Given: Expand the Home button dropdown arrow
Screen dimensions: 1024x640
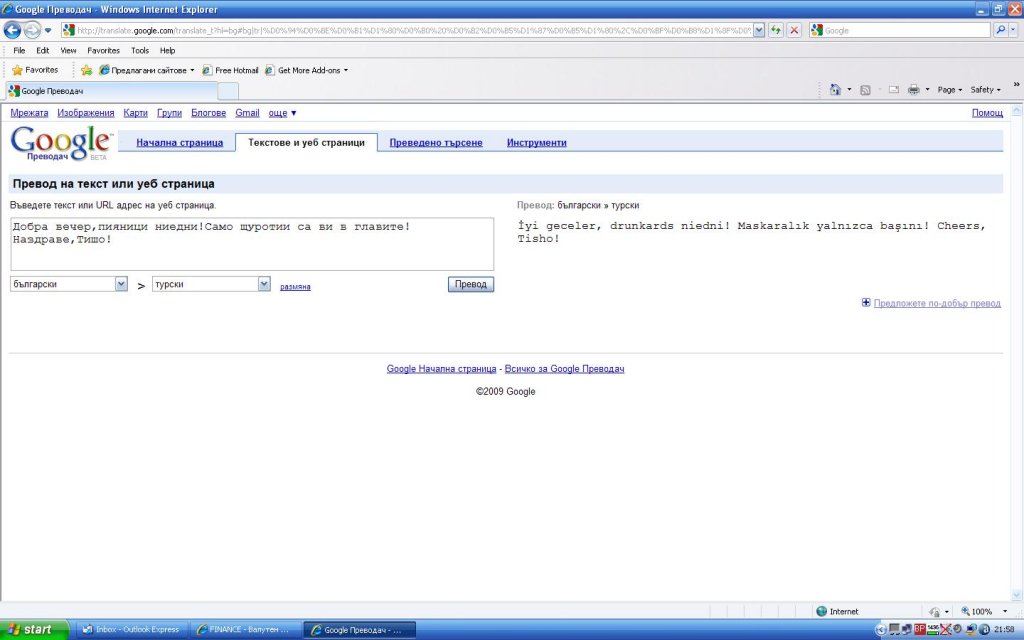Looking at the screenshot, I should tap(849, 89).
